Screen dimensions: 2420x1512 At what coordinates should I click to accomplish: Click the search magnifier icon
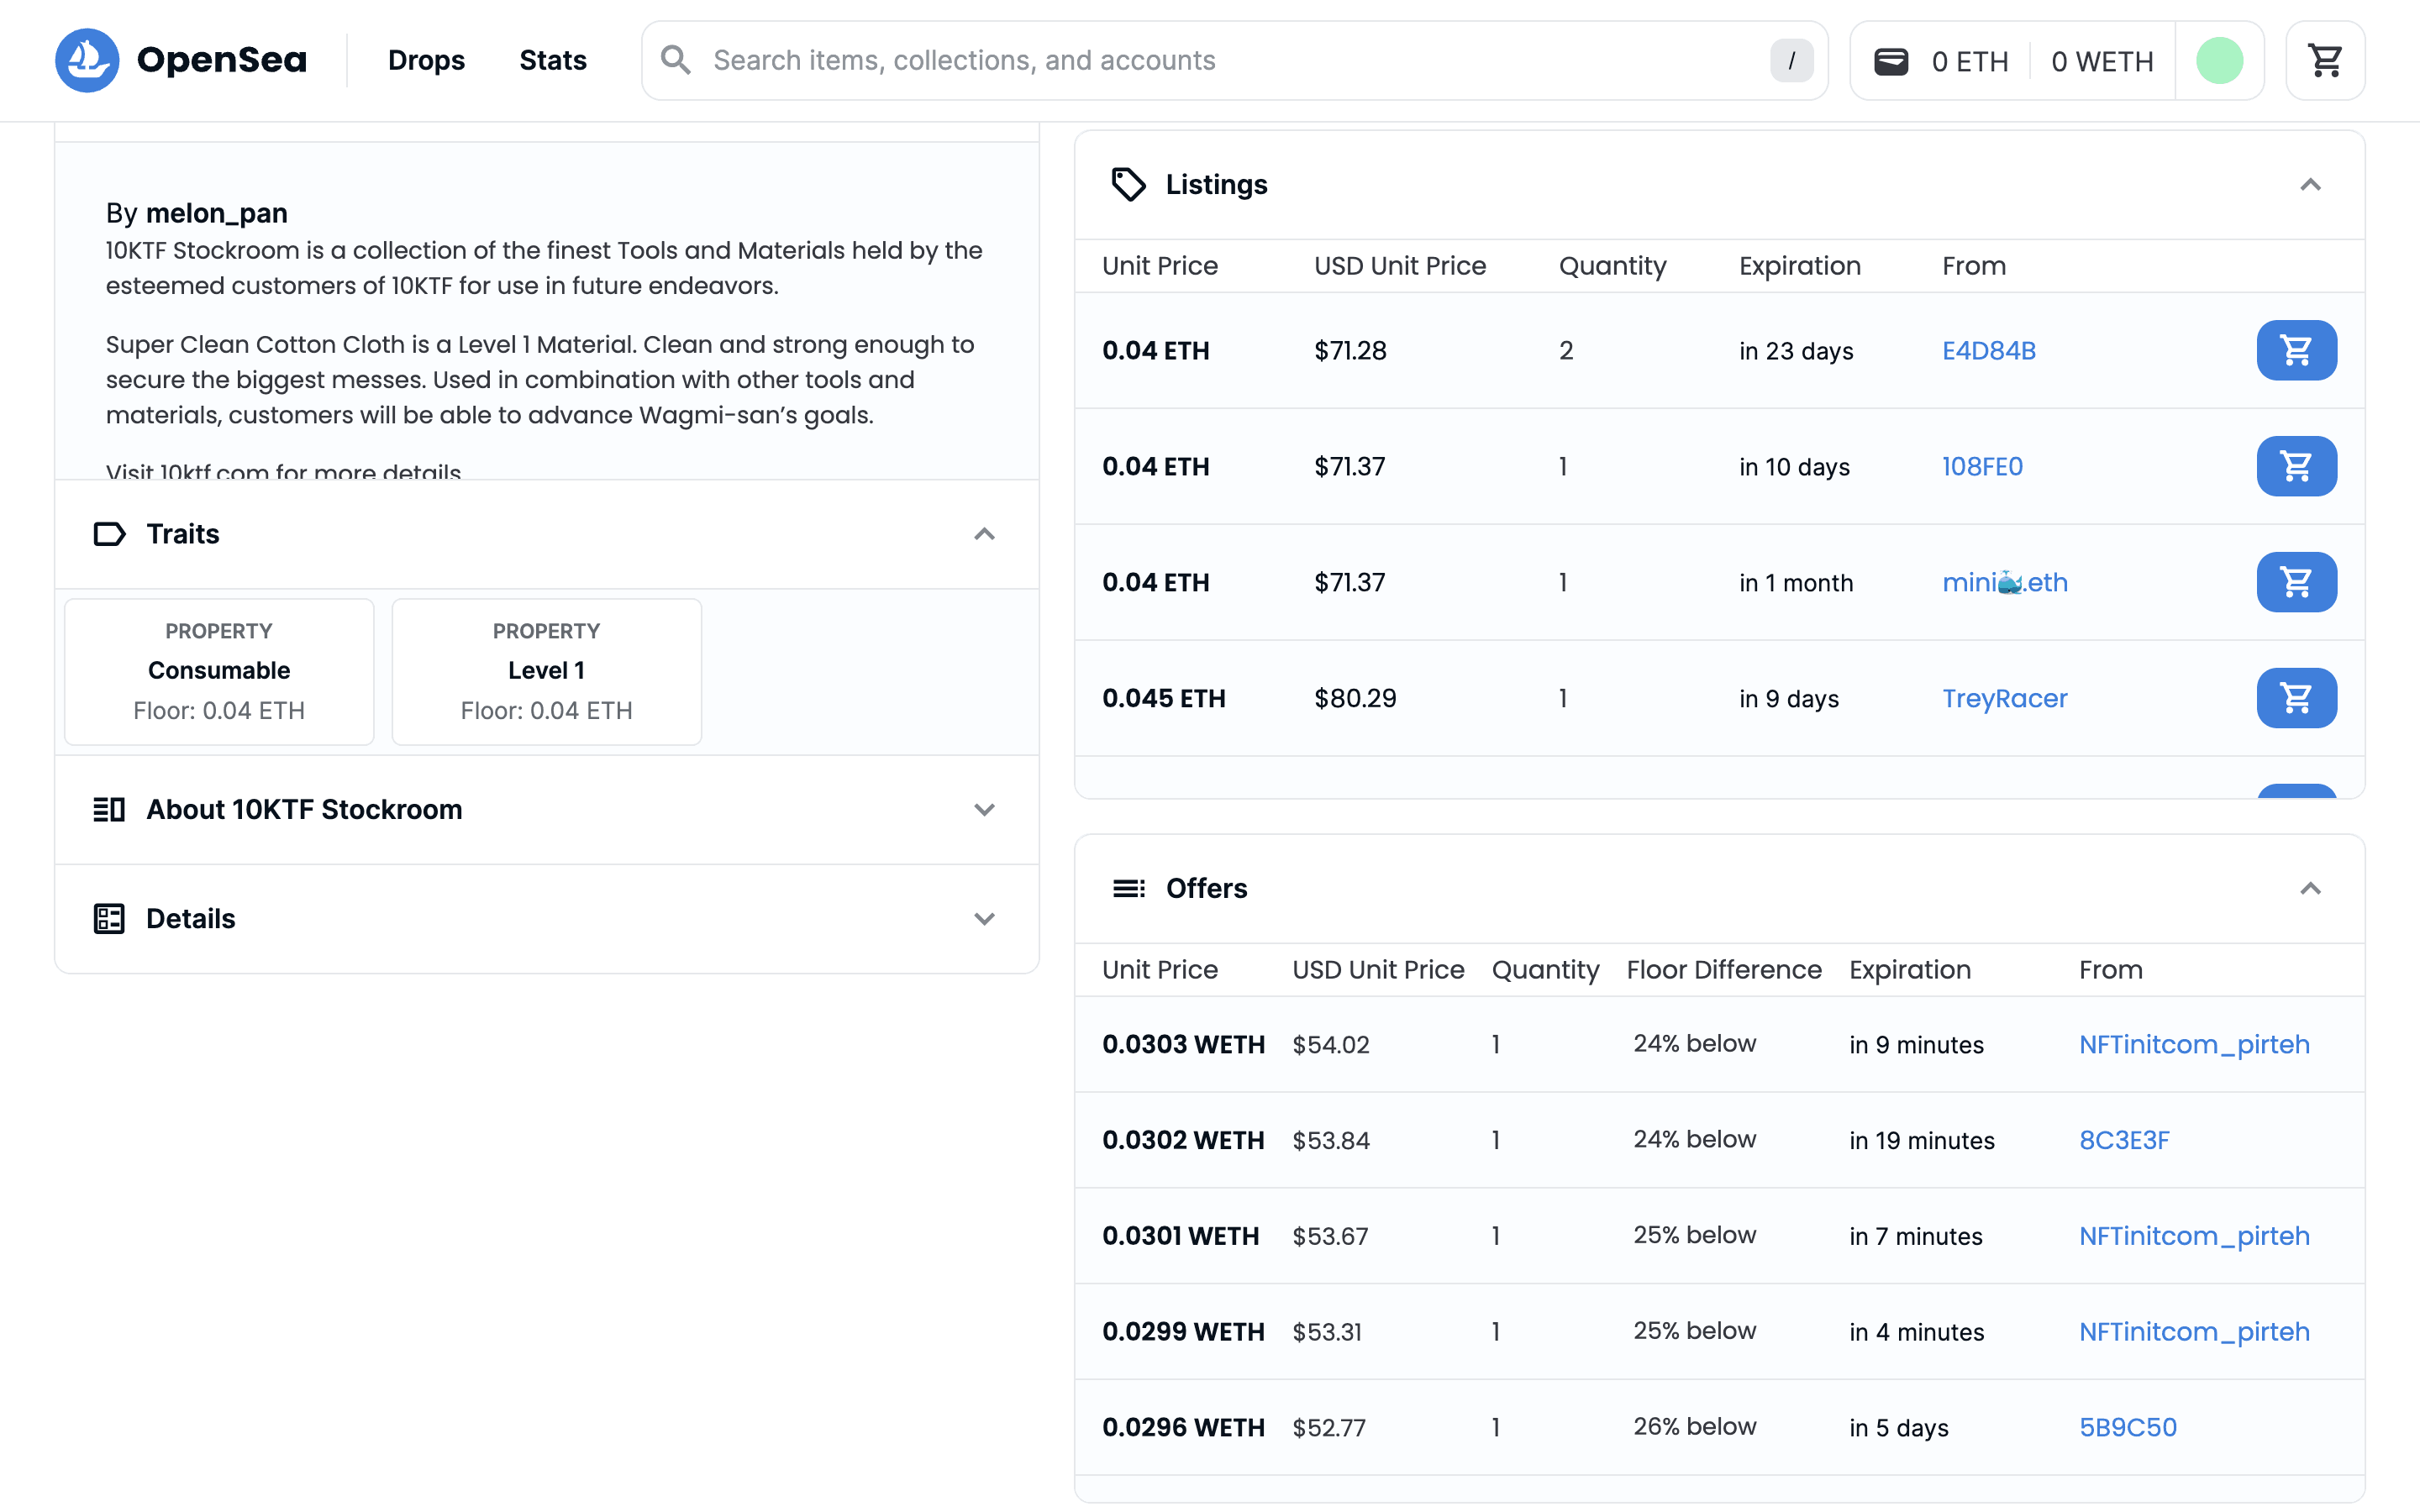tap(676, 60)
